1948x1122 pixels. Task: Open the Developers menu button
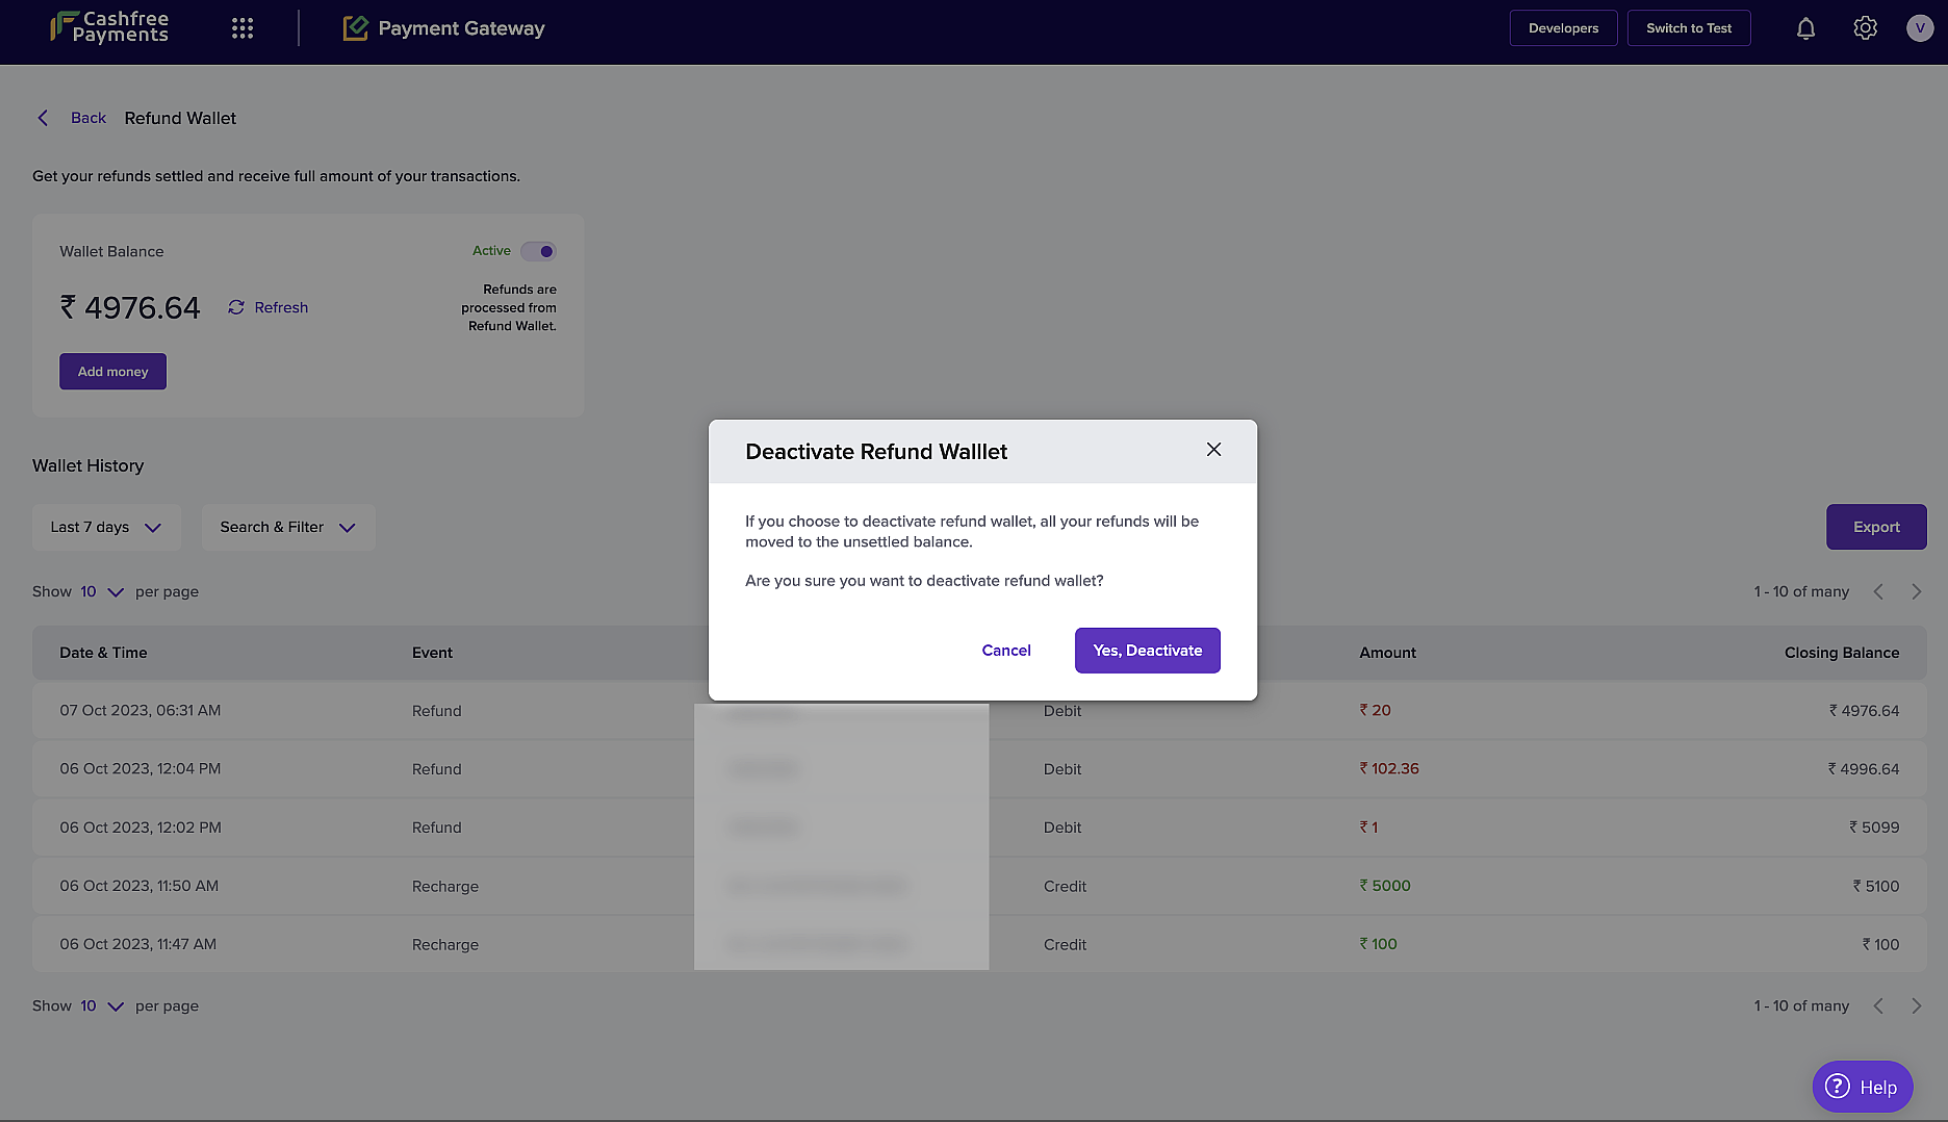[1563, 28]
